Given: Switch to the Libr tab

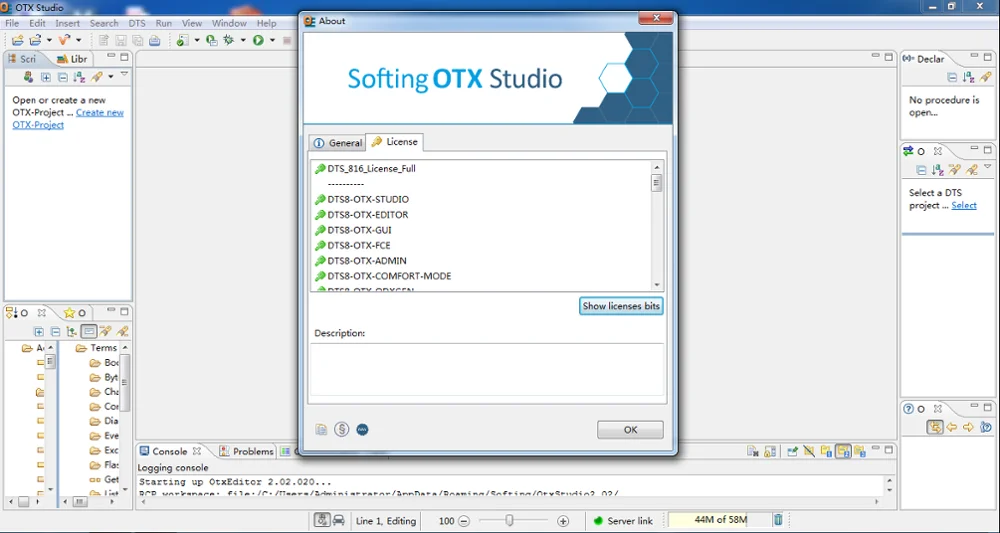Looking at the screenshot, I should tap(71, 59).
